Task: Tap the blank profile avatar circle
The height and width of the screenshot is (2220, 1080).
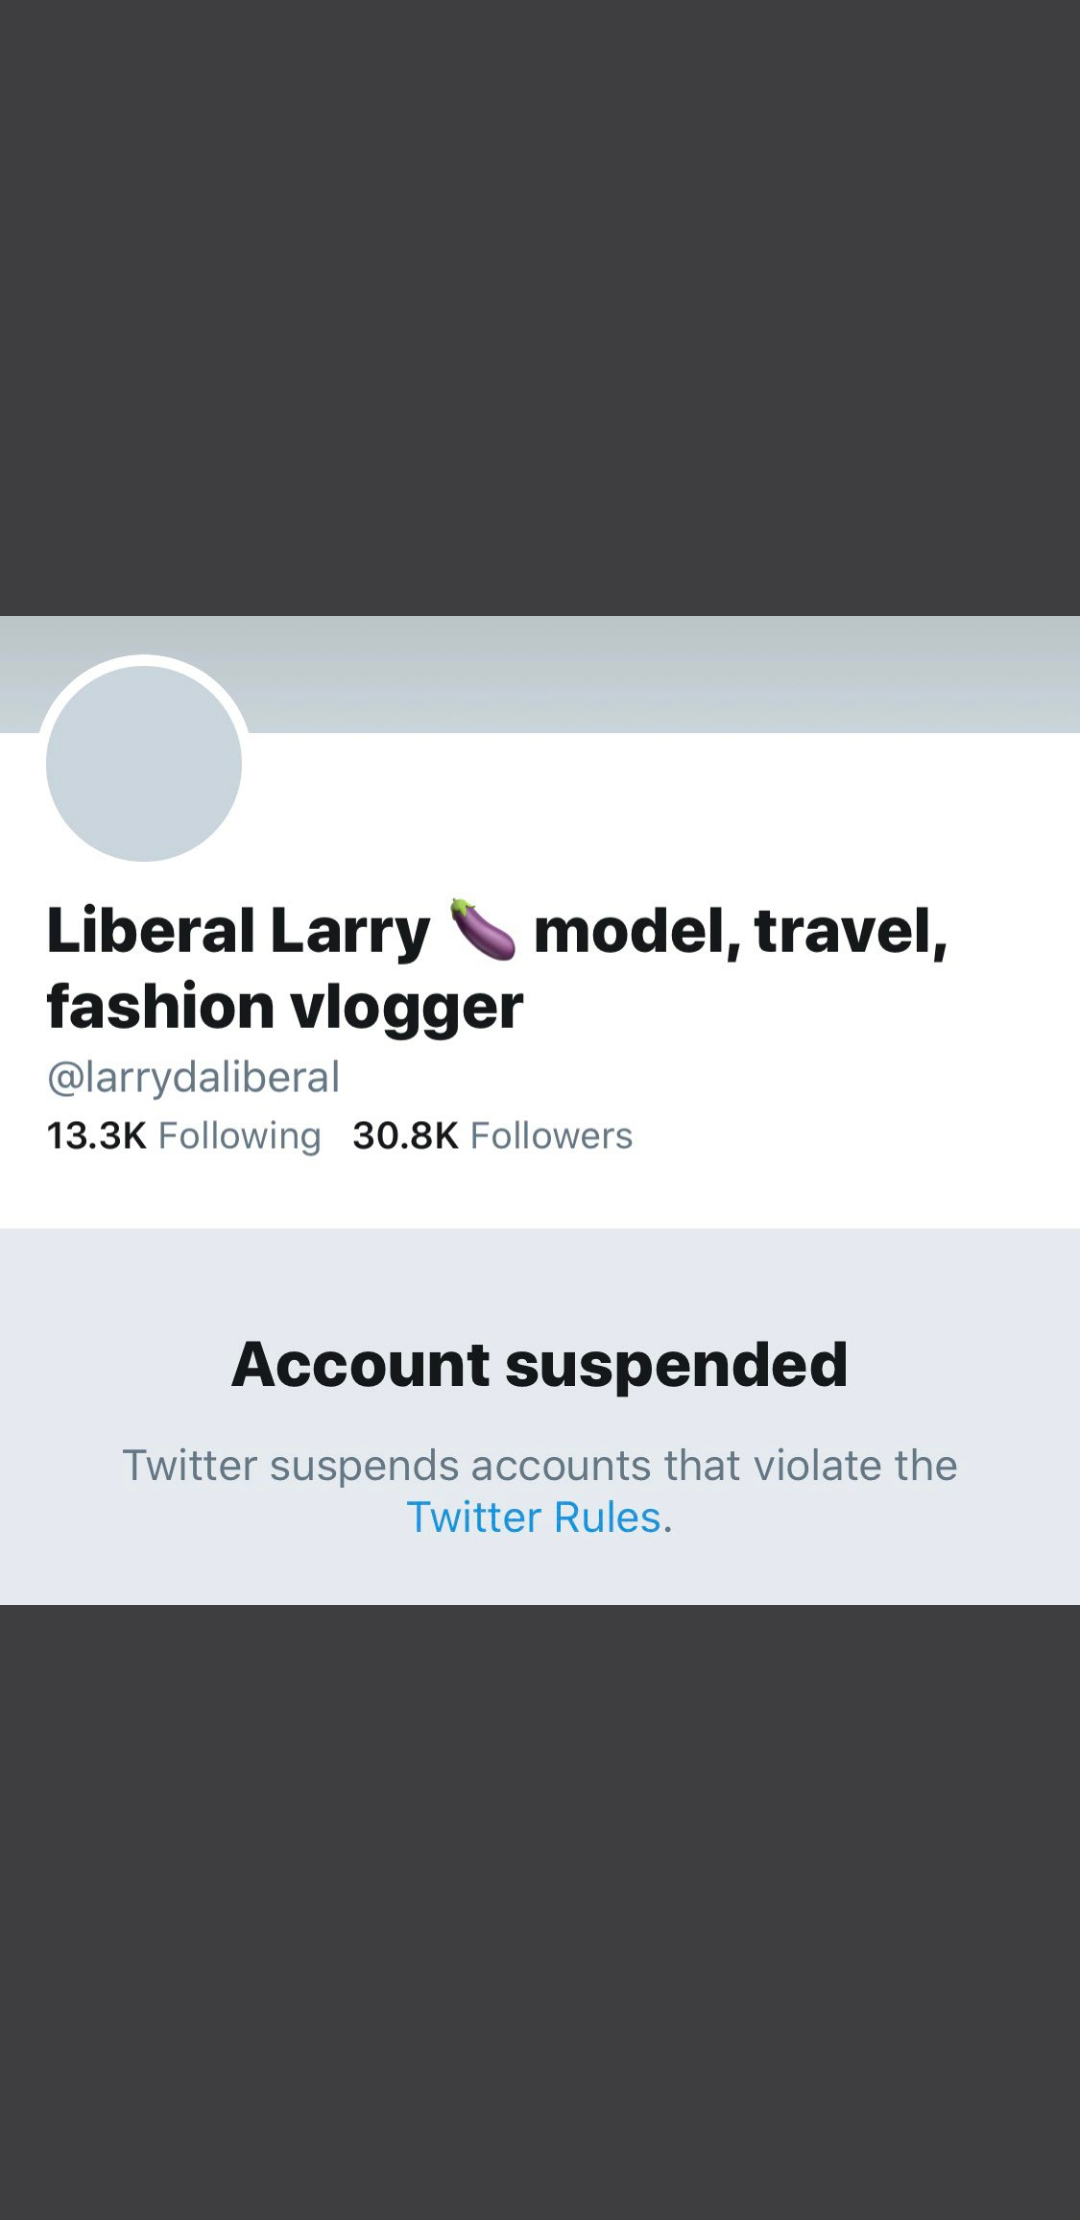Action: pos(144,763)
